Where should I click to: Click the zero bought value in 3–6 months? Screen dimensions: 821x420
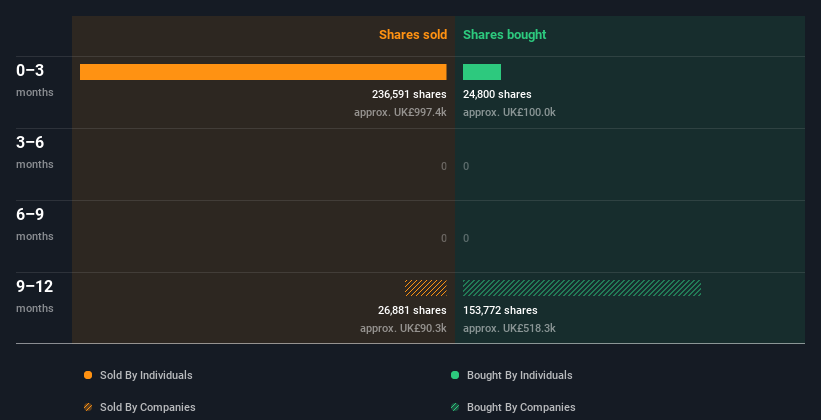click(x=466, y=167)
